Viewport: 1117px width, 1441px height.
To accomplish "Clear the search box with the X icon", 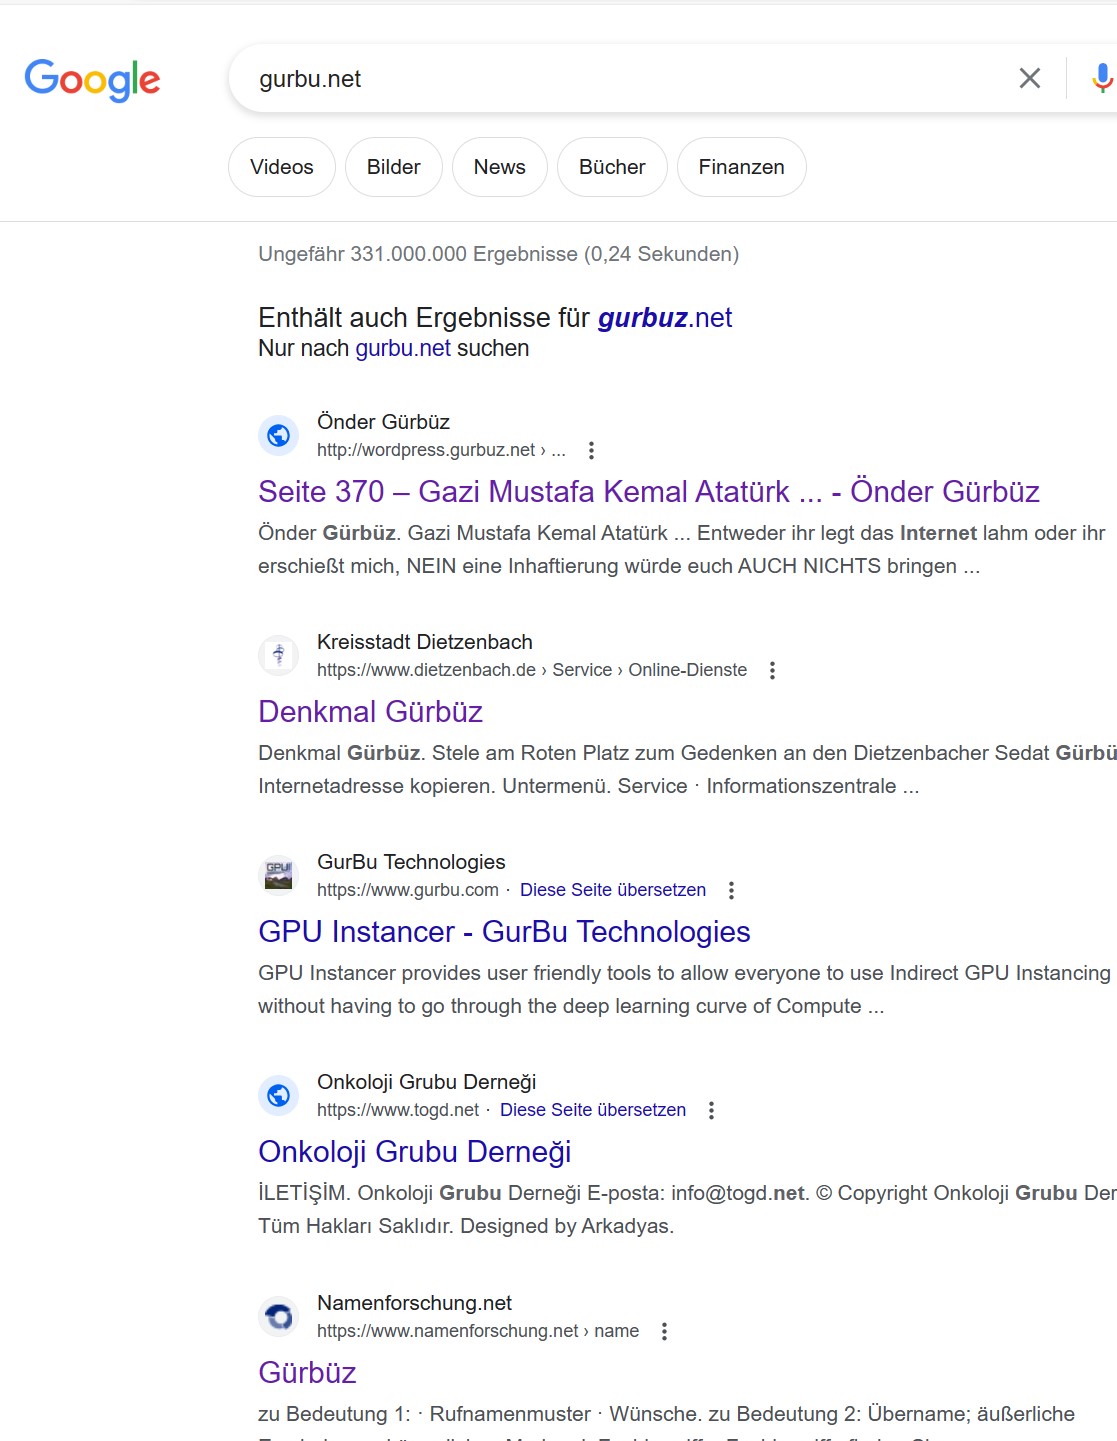I will [1029, 78].
